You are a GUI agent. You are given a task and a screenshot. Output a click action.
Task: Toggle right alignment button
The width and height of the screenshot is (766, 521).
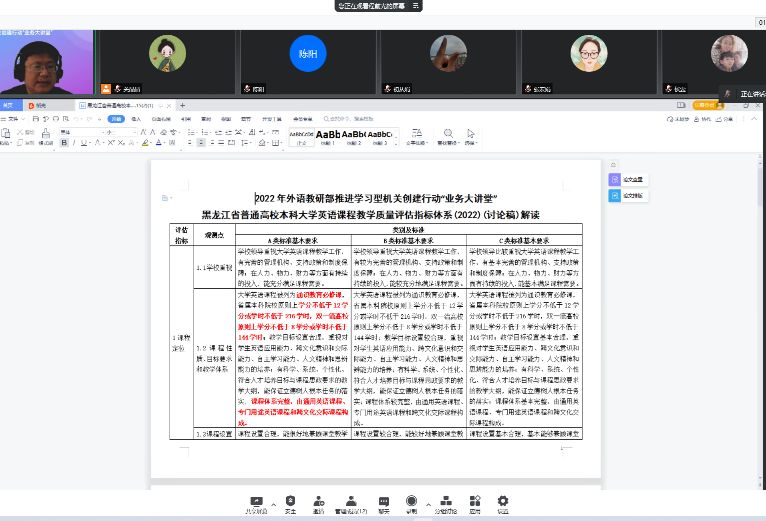coord(212,143)
